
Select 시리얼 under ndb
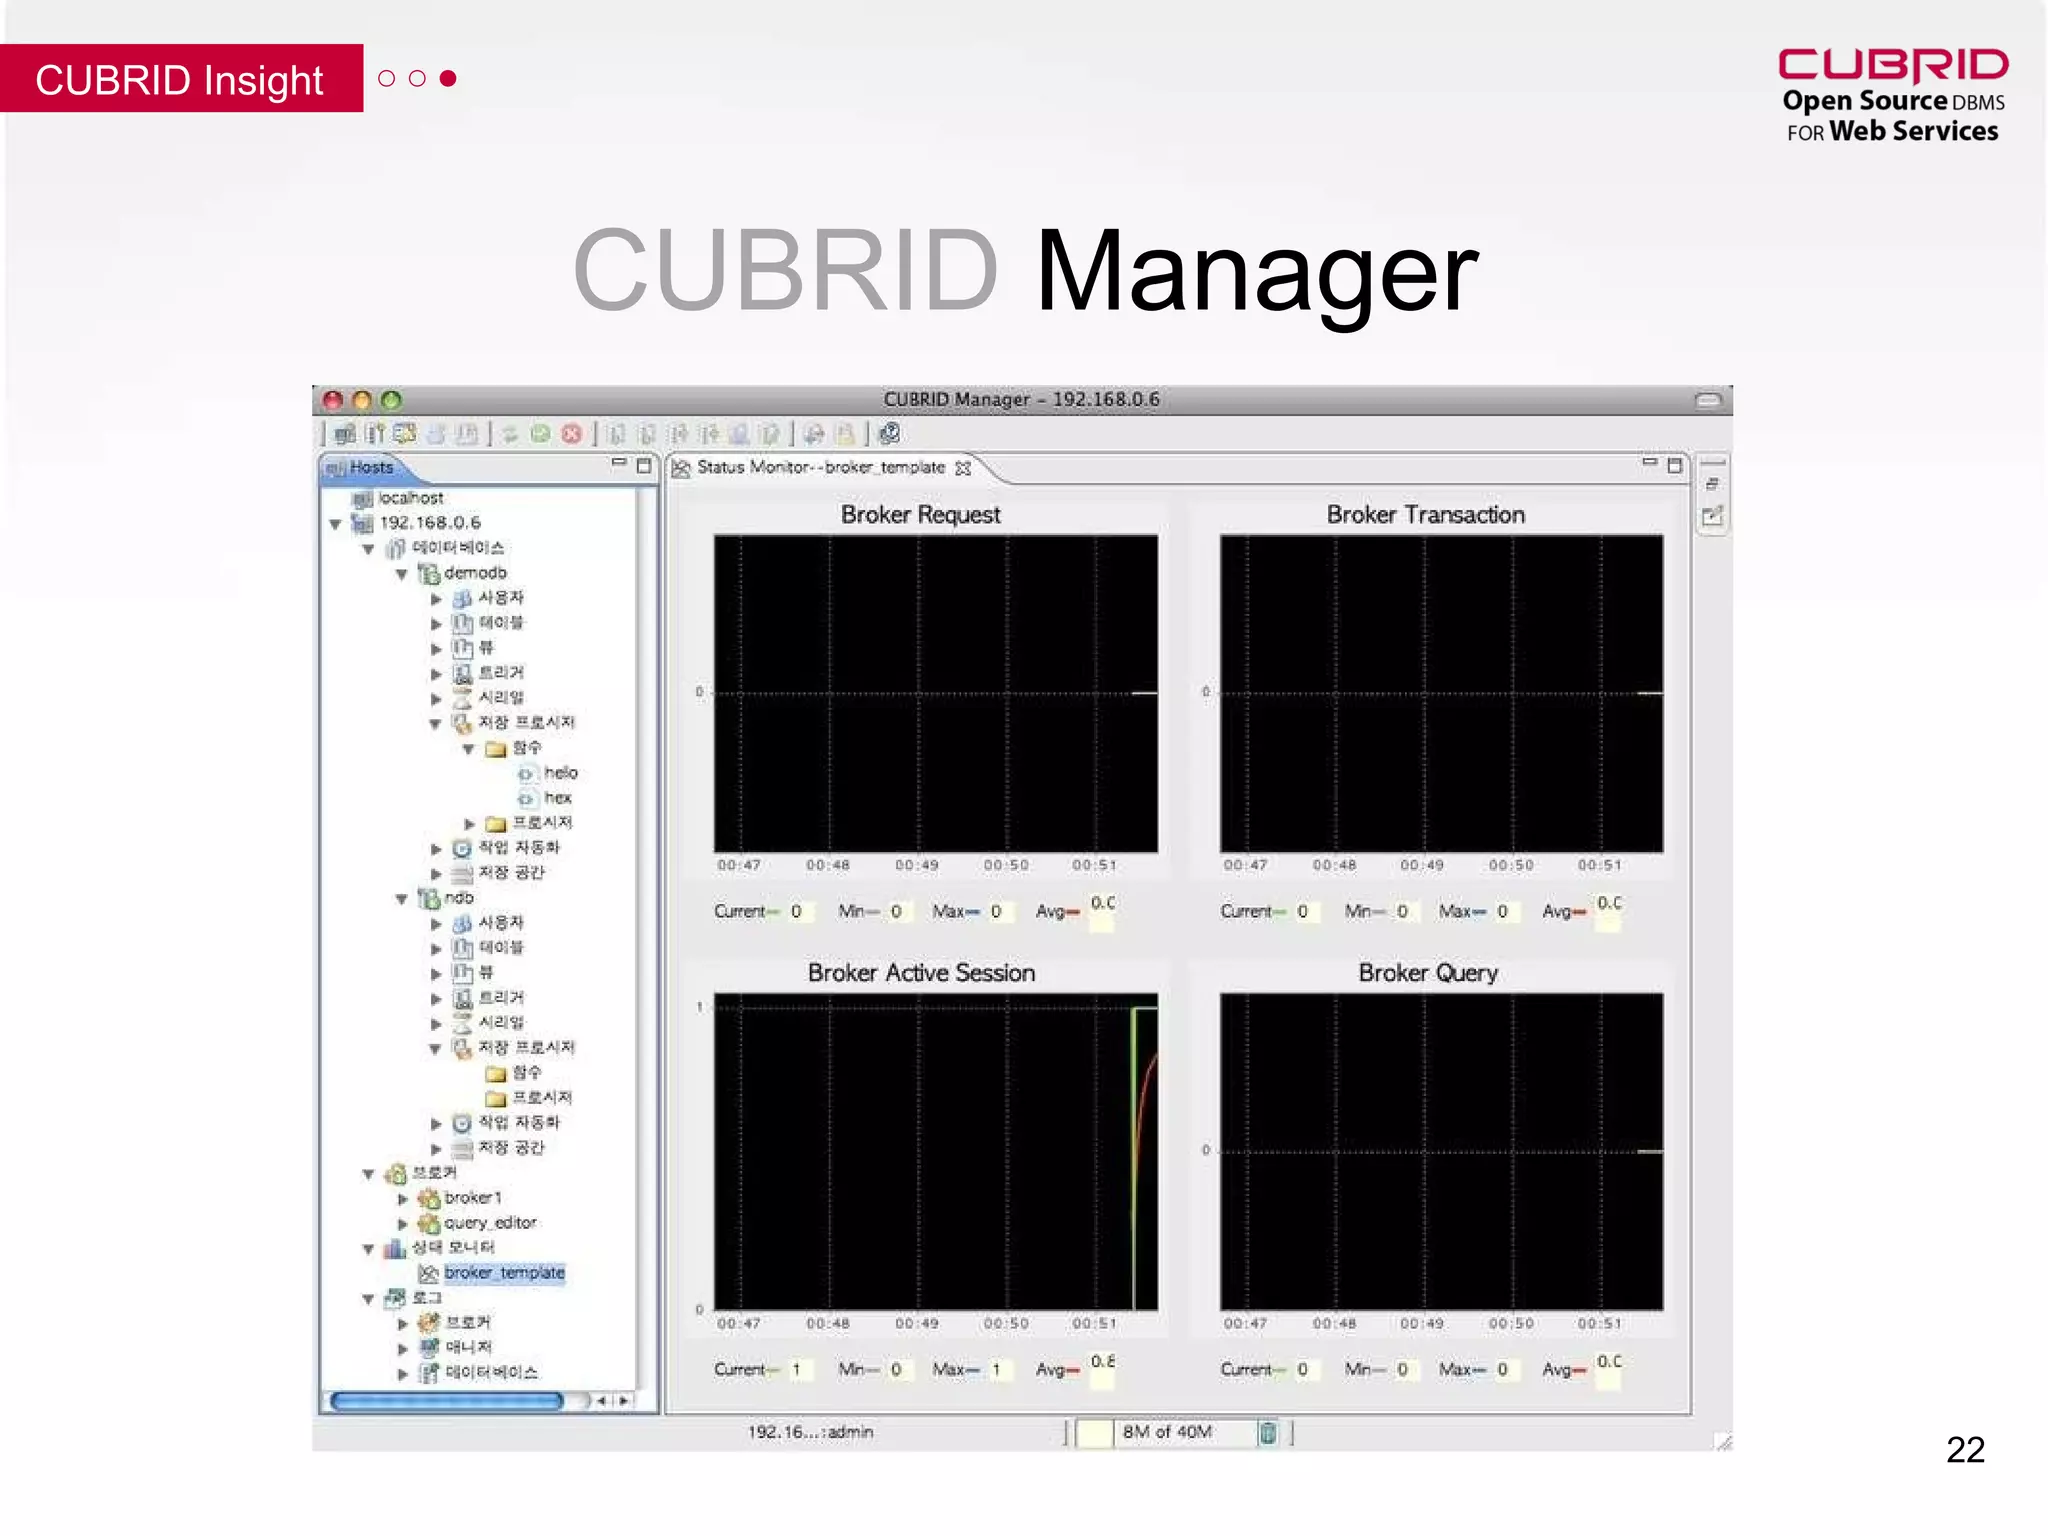tap(501, 1023)
